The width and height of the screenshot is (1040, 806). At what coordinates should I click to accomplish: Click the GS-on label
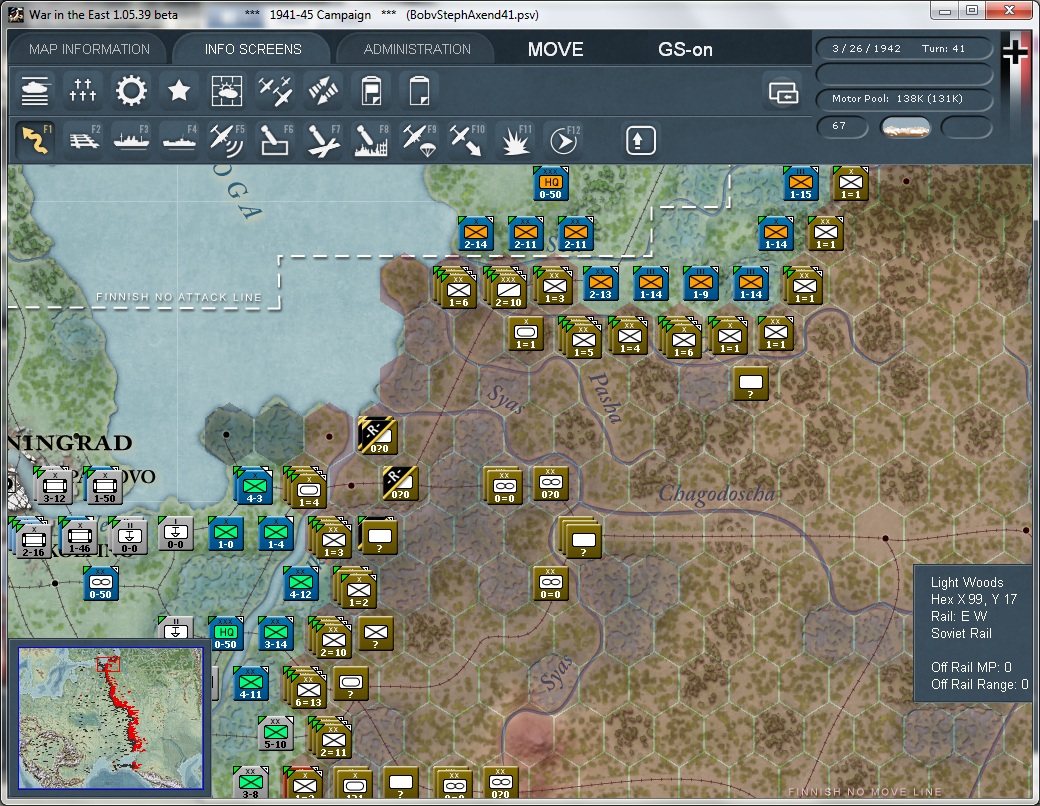pyautogui.click(x=685, y=49)
